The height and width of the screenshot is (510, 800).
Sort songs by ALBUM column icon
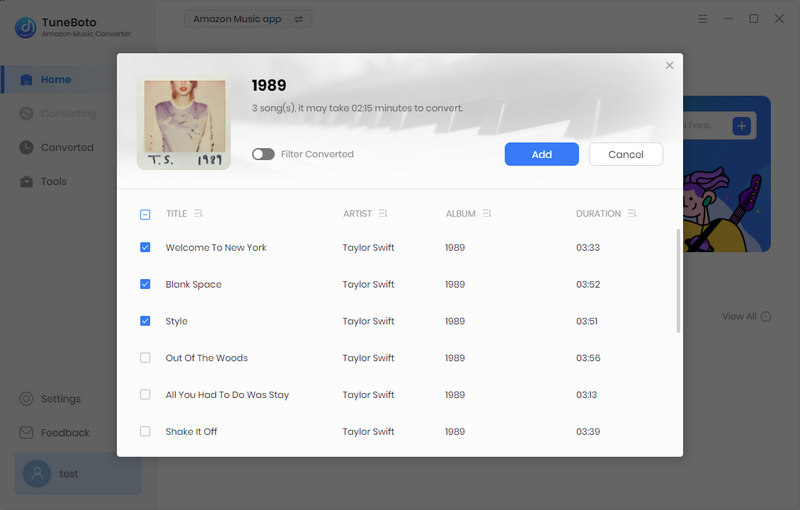487,213
